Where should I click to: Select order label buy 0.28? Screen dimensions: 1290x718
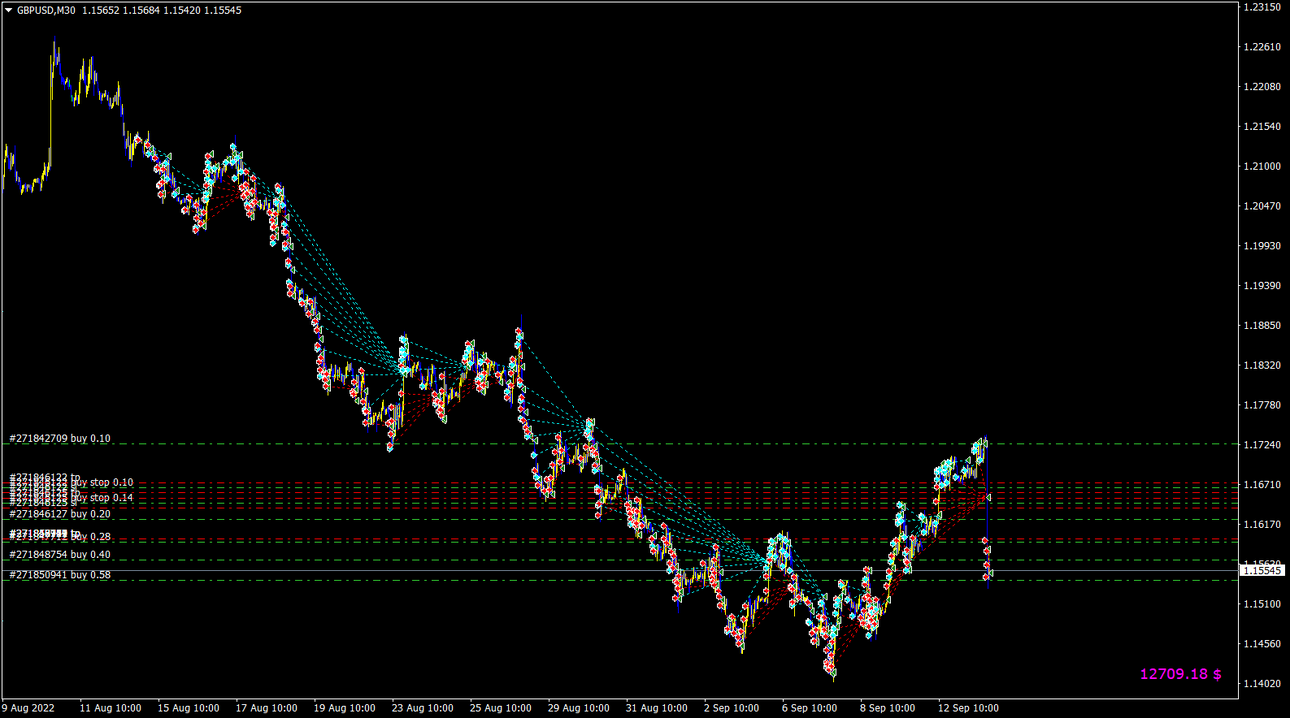tap(91, 538)
